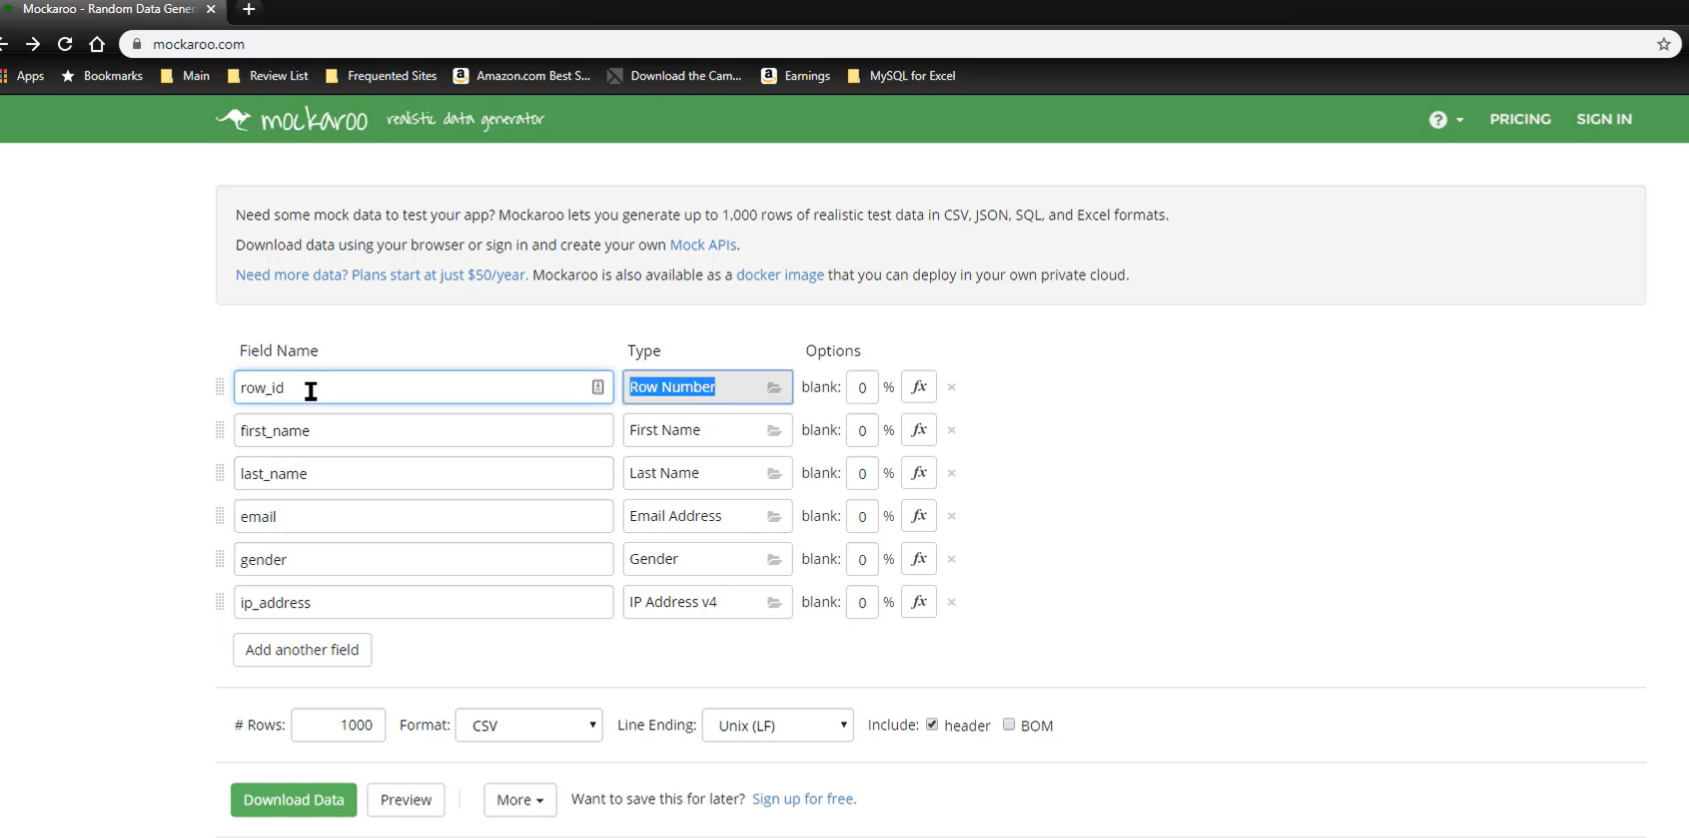
Task: Remove the row_id field with its x
Action: click(x=951, y=387)
